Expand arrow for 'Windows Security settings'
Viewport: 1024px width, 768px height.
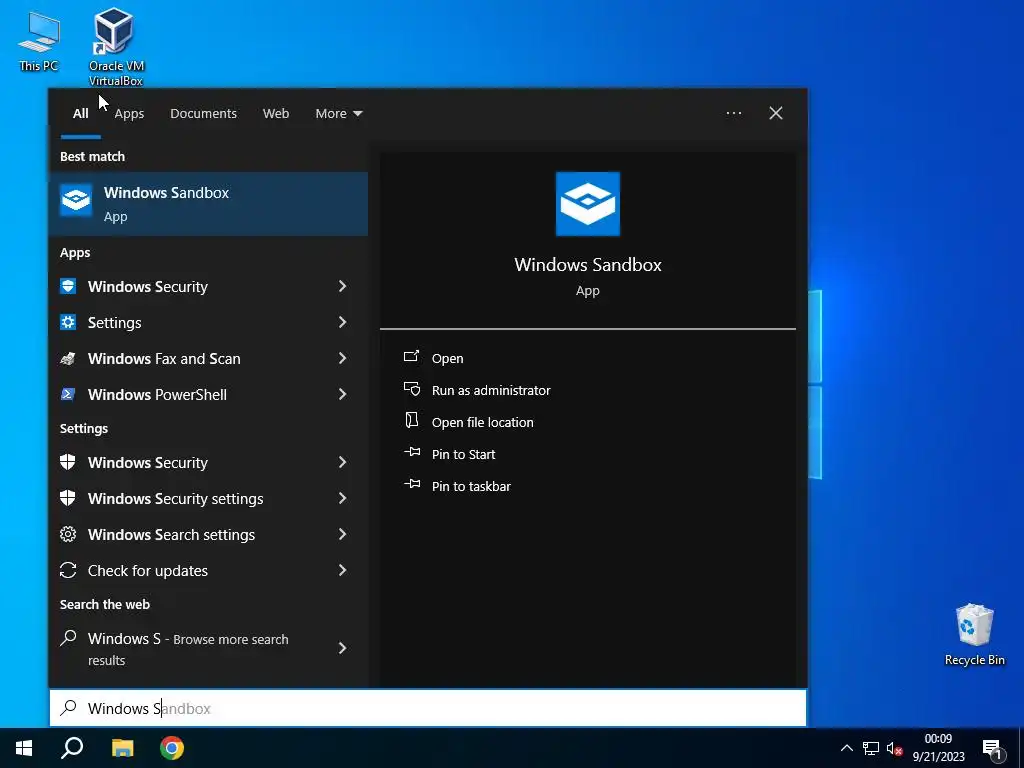(x=342, y=498)
